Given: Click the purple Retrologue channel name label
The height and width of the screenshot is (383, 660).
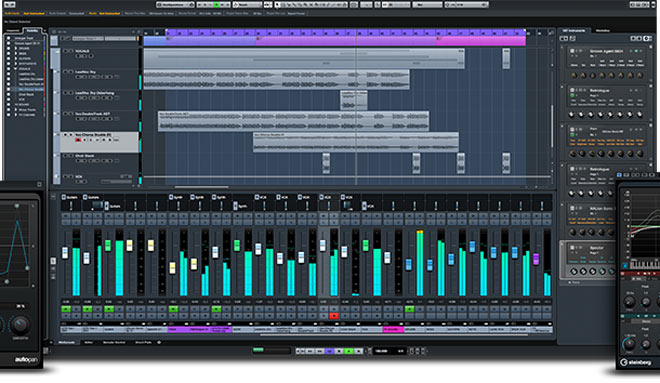Looking at the screenshot, I should pos(200,329).
